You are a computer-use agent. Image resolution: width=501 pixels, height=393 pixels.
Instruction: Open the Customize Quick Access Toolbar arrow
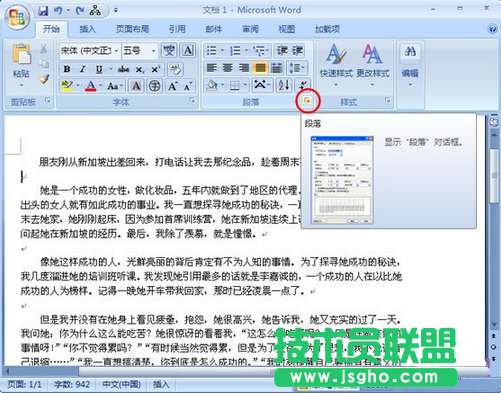[x=116, y=11]
